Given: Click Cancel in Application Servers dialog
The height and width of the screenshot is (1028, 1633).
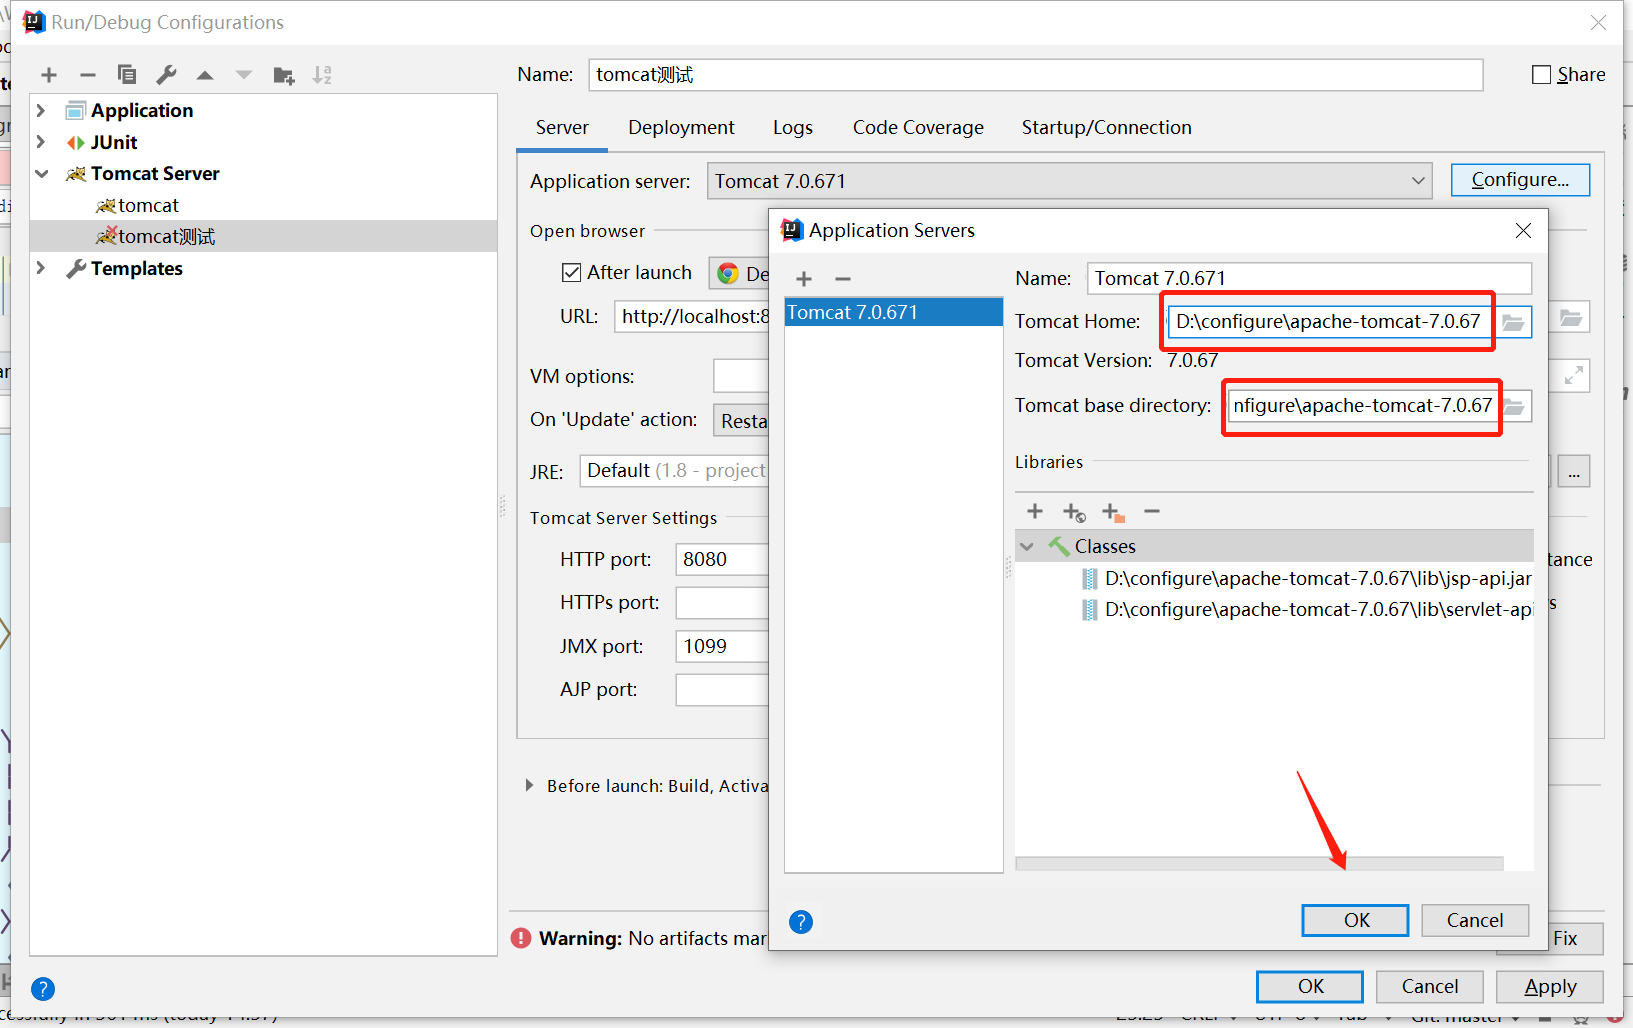Looking at the screenshot, I should pyautogui.click(x=1475, y=921).
